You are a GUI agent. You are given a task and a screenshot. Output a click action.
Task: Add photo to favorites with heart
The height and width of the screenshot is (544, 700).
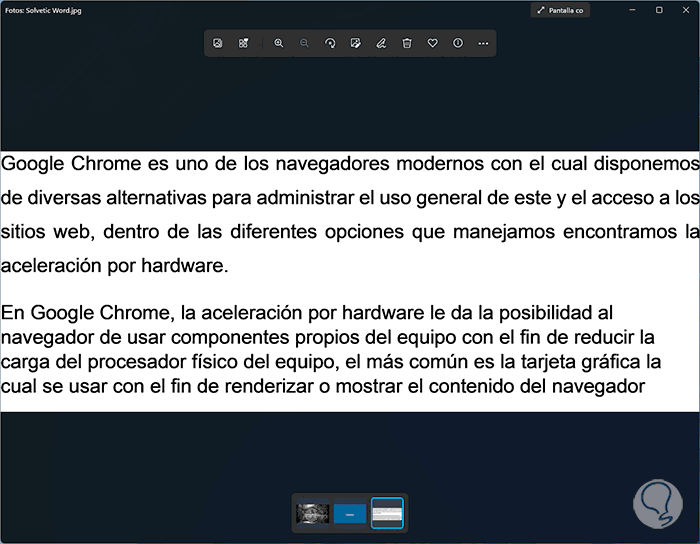432,43
